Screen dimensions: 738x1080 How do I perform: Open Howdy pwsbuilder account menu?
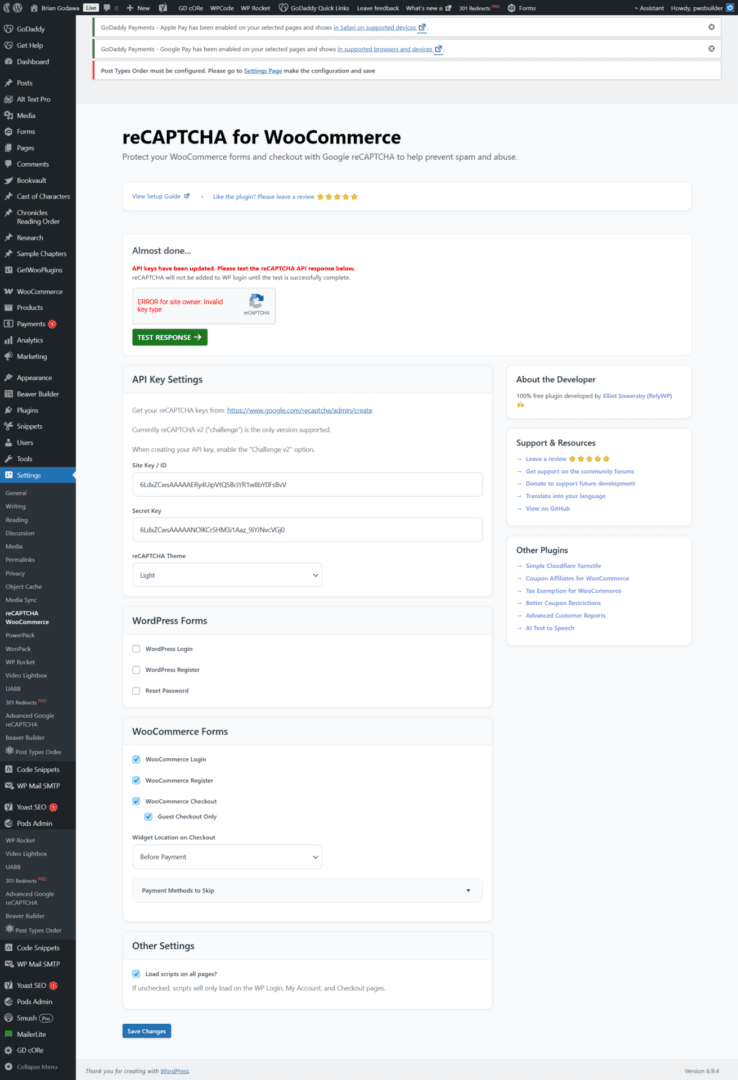(x=702, y=8)
